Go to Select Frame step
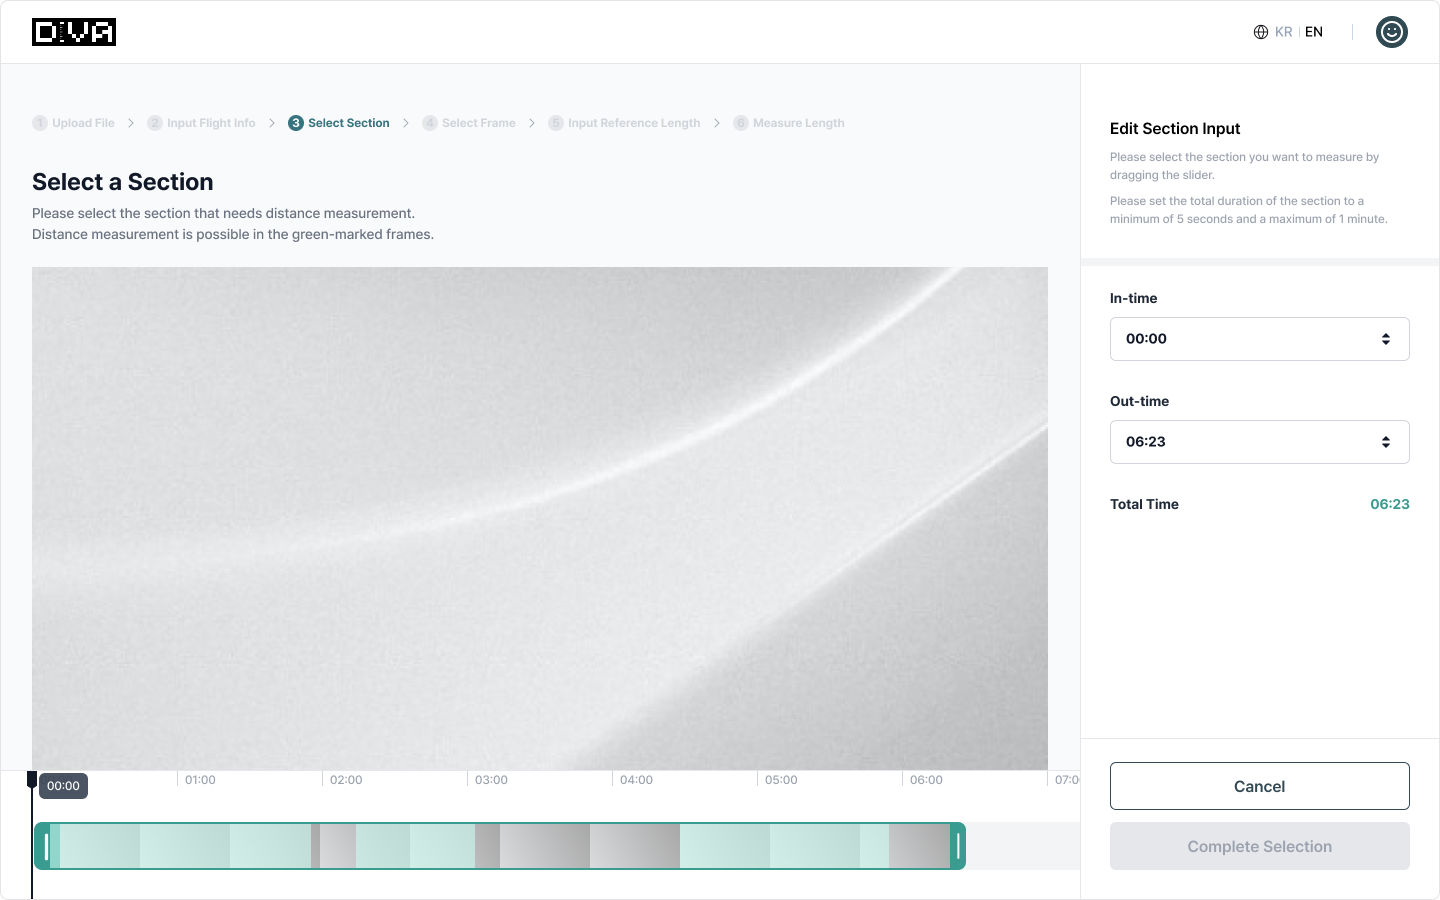1440x900 pixels. (x=469, y=123)
